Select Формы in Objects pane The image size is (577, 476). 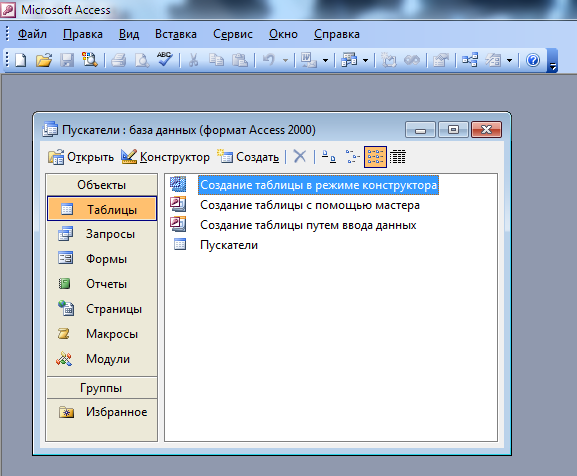(x=102, y=259)
